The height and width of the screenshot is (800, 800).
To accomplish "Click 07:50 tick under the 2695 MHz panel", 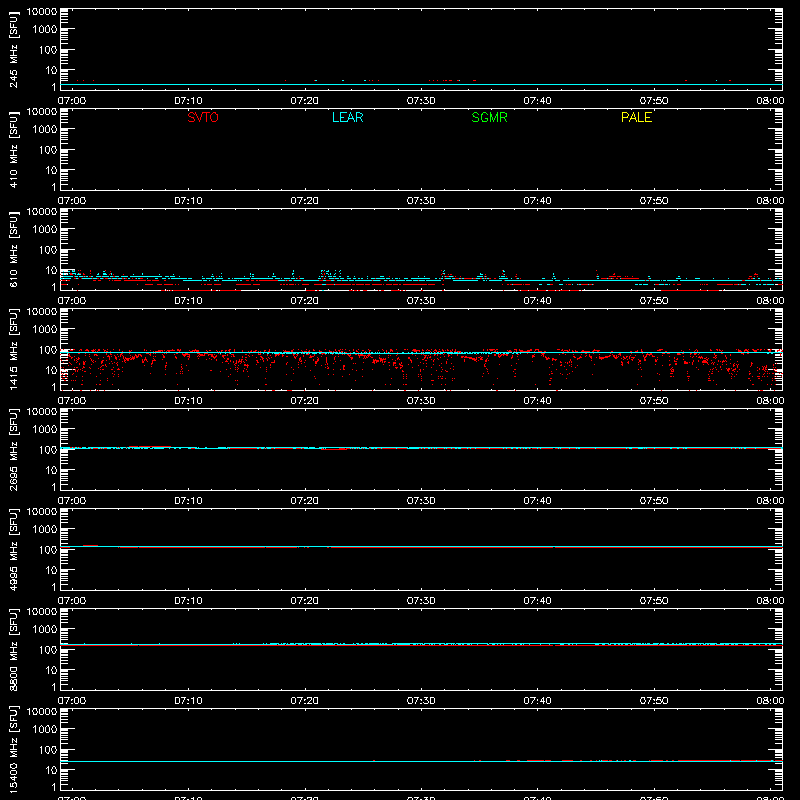I will click(654, 501).
